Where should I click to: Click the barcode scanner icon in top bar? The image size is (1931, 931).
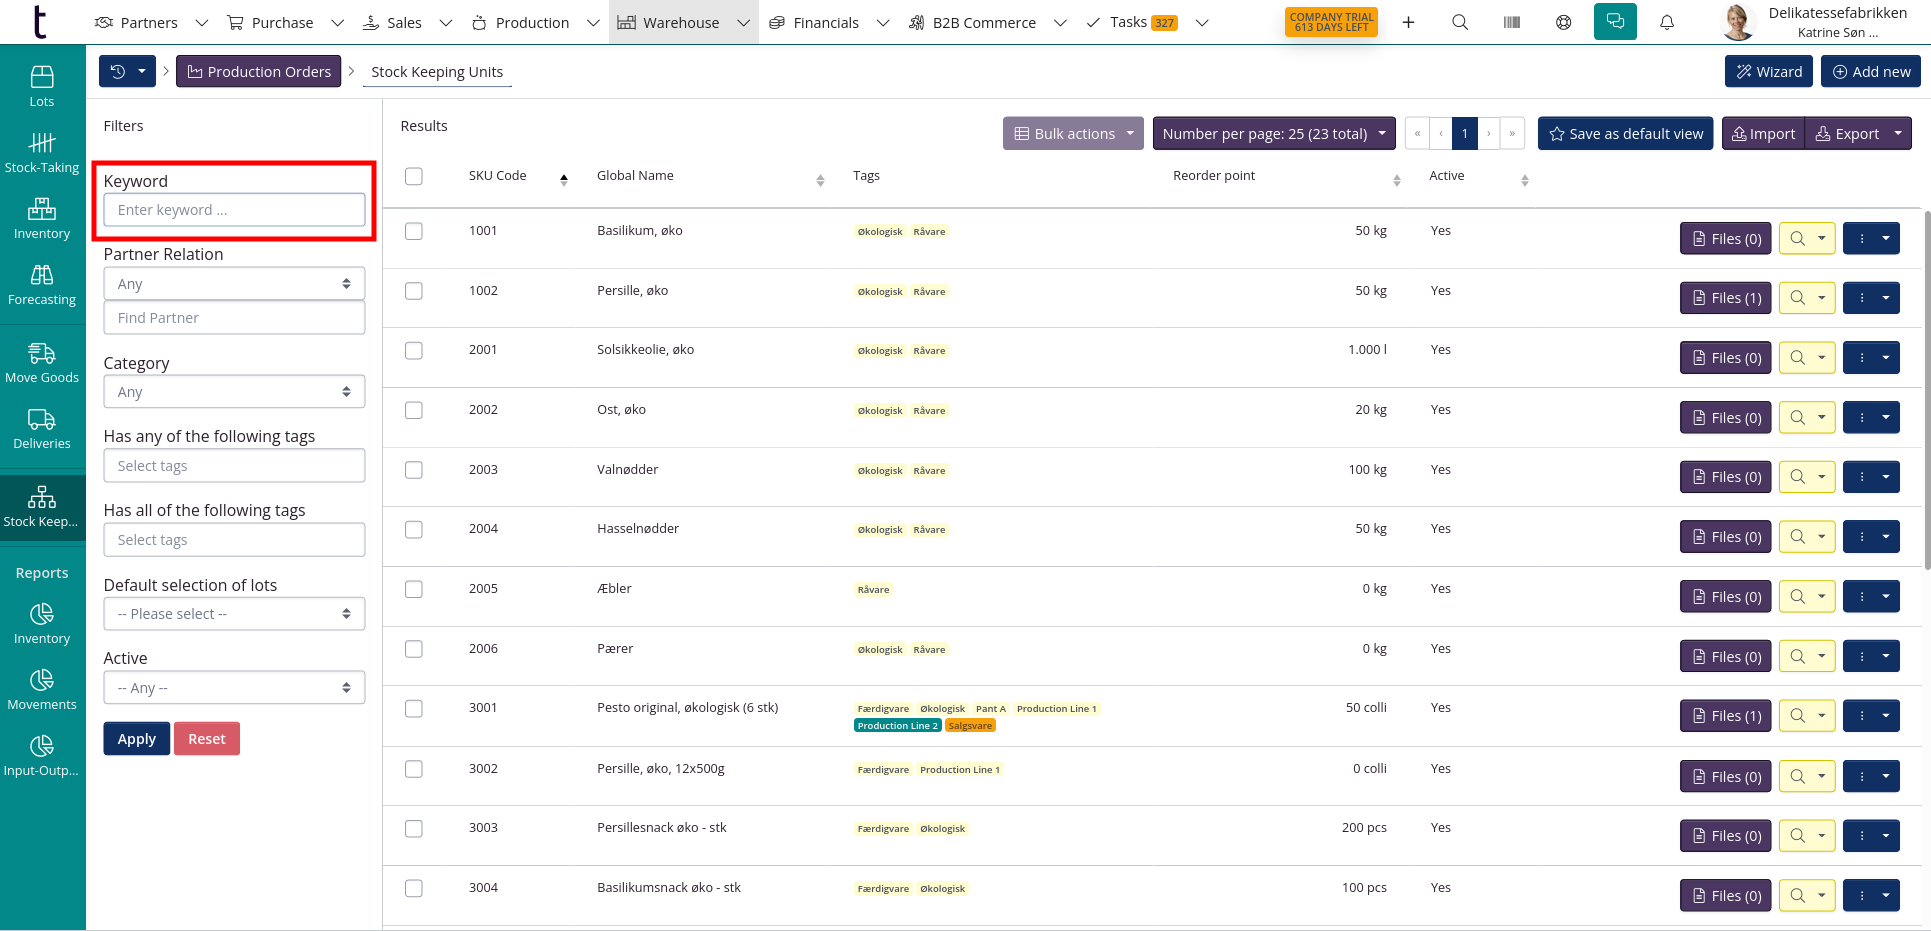point(1511,22)
